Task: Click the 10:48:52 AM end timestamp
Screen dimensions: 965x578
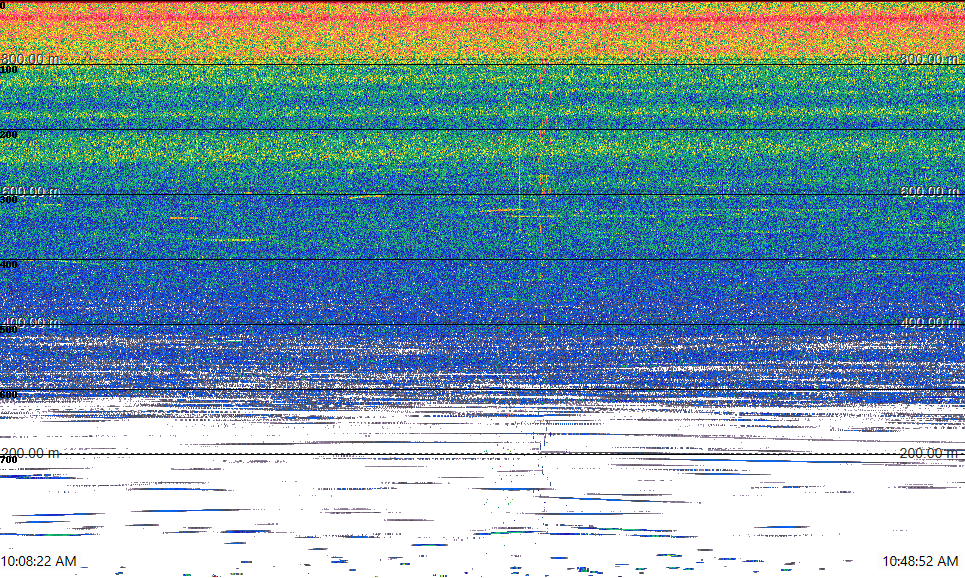Action: click(x=920, y=561)
